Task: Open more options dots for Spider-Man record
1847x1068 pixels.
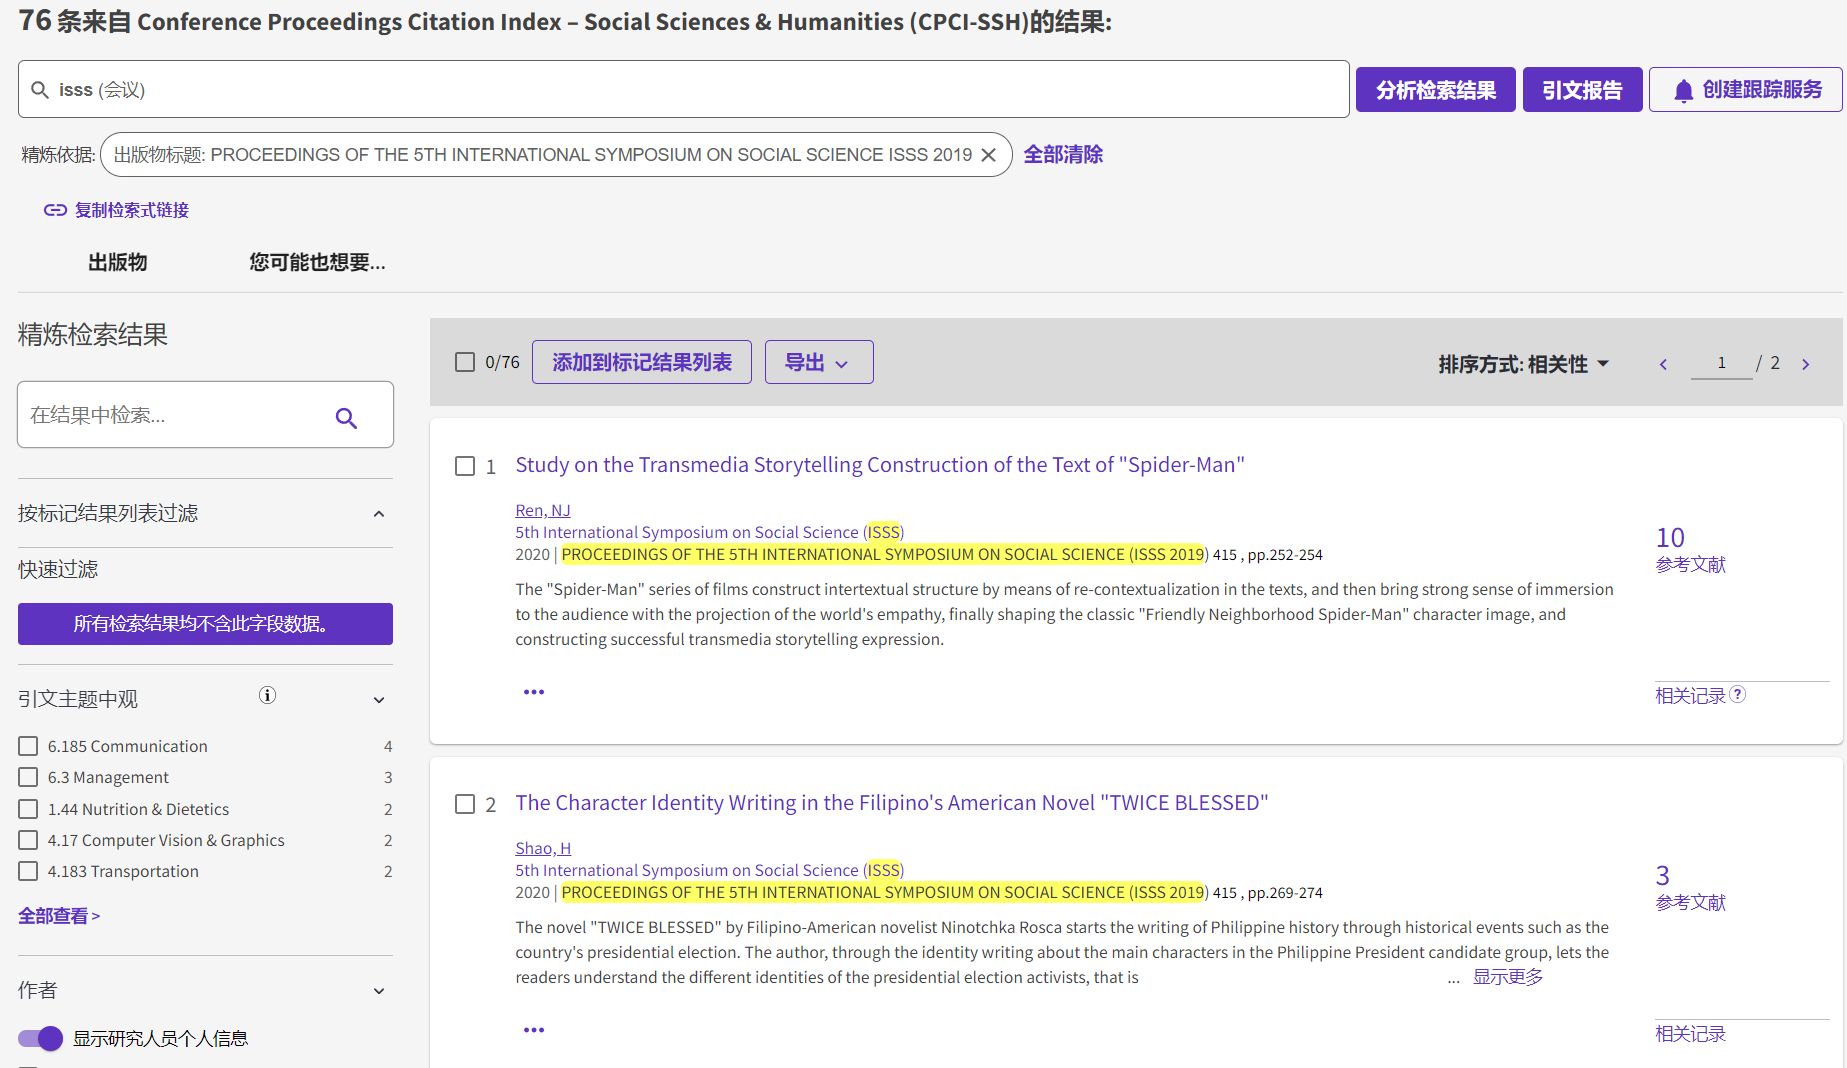Action: (534, 692)
